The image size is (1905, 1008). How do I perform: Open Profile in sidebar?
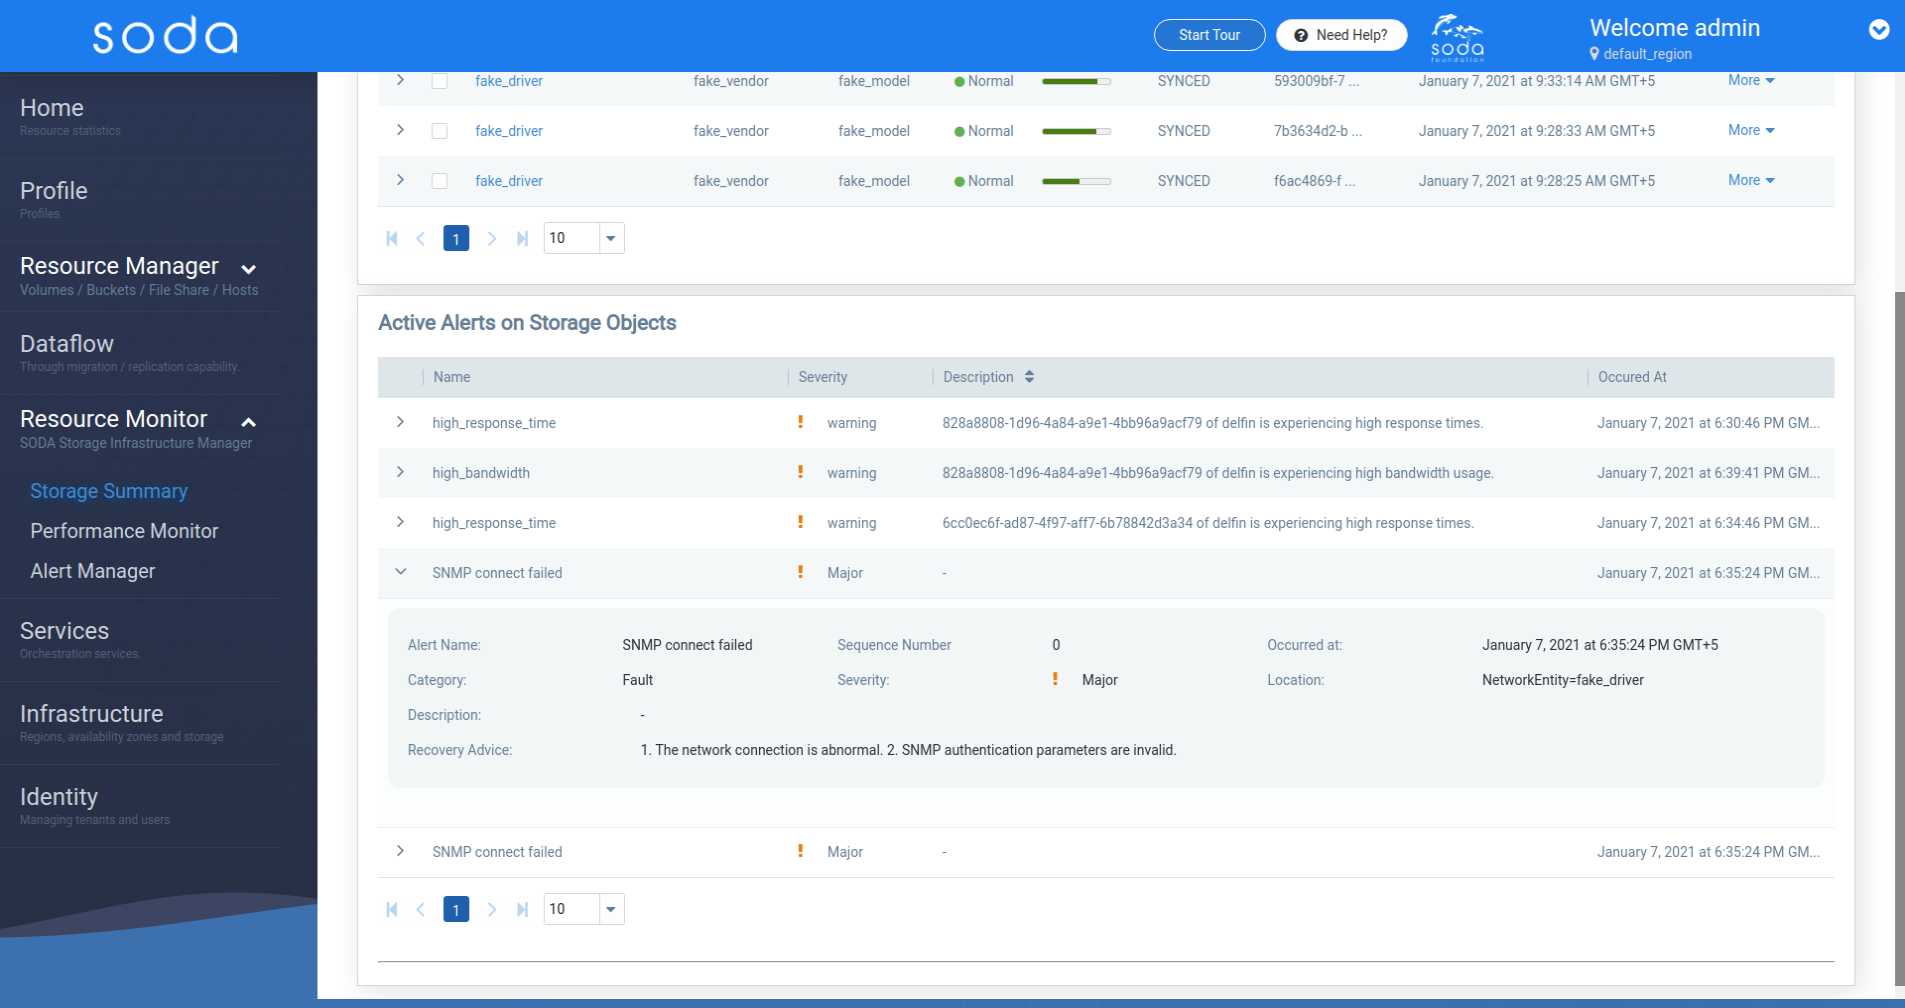(x=54, y=191)
